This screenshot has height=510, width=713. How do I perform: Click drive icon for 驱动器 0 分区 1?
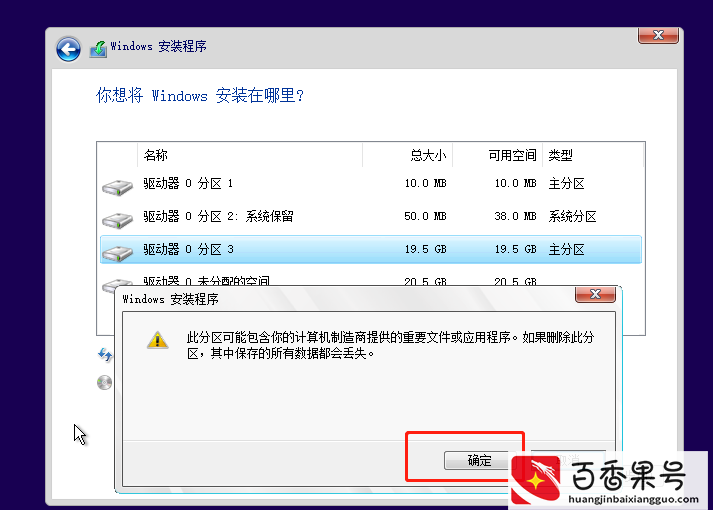[x=117, y=187]
